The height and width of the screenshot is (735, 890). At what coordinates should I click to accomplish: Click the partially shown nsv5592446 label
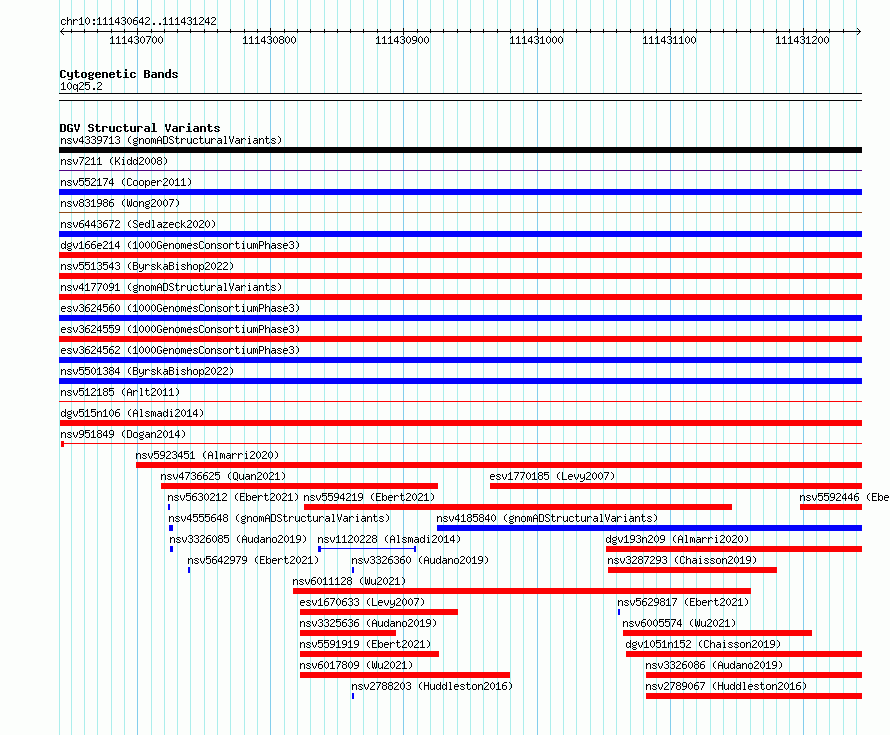point(844,497)
